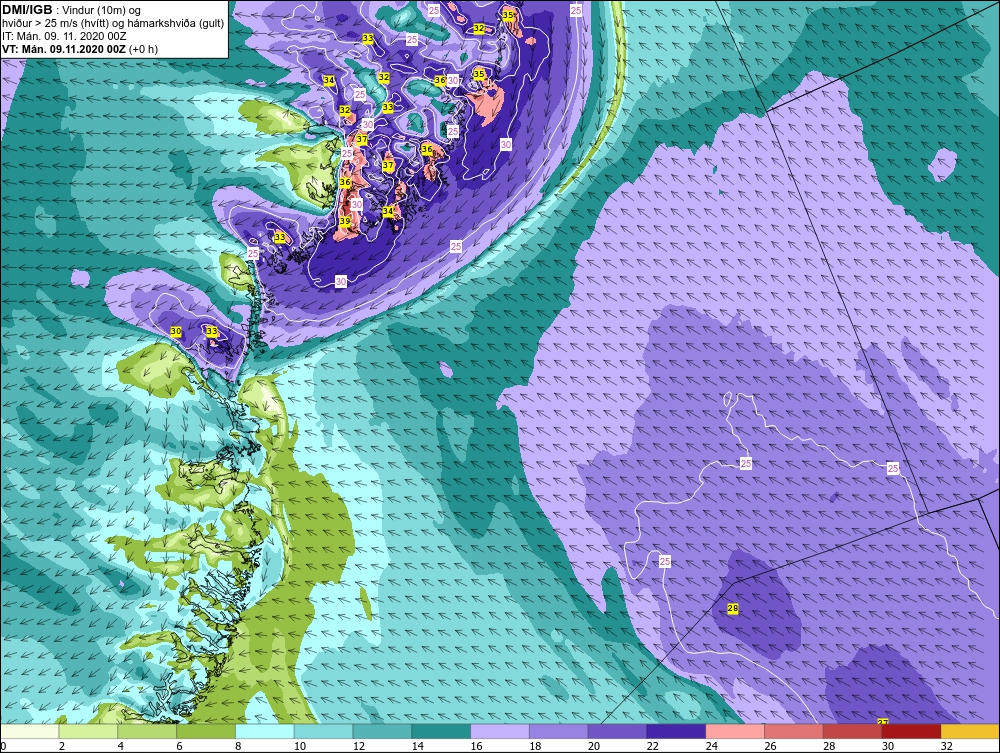Click the dark red 30–32 m/s legend swatch
Image resolution: width=1000 pixels, height=753 pixels.
[911, 731]
